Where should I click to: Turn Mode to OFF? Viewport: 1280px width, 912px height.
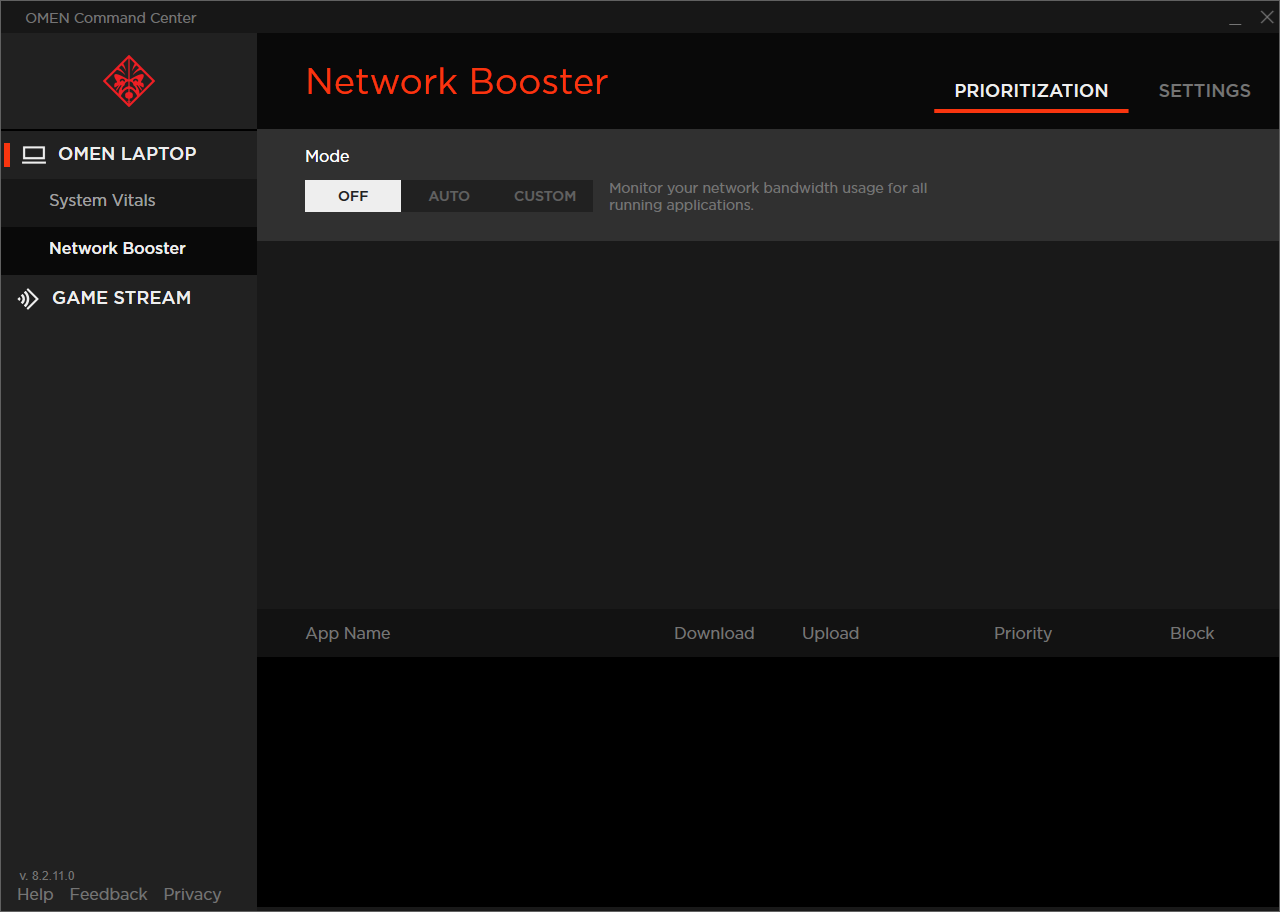point(352,195)
